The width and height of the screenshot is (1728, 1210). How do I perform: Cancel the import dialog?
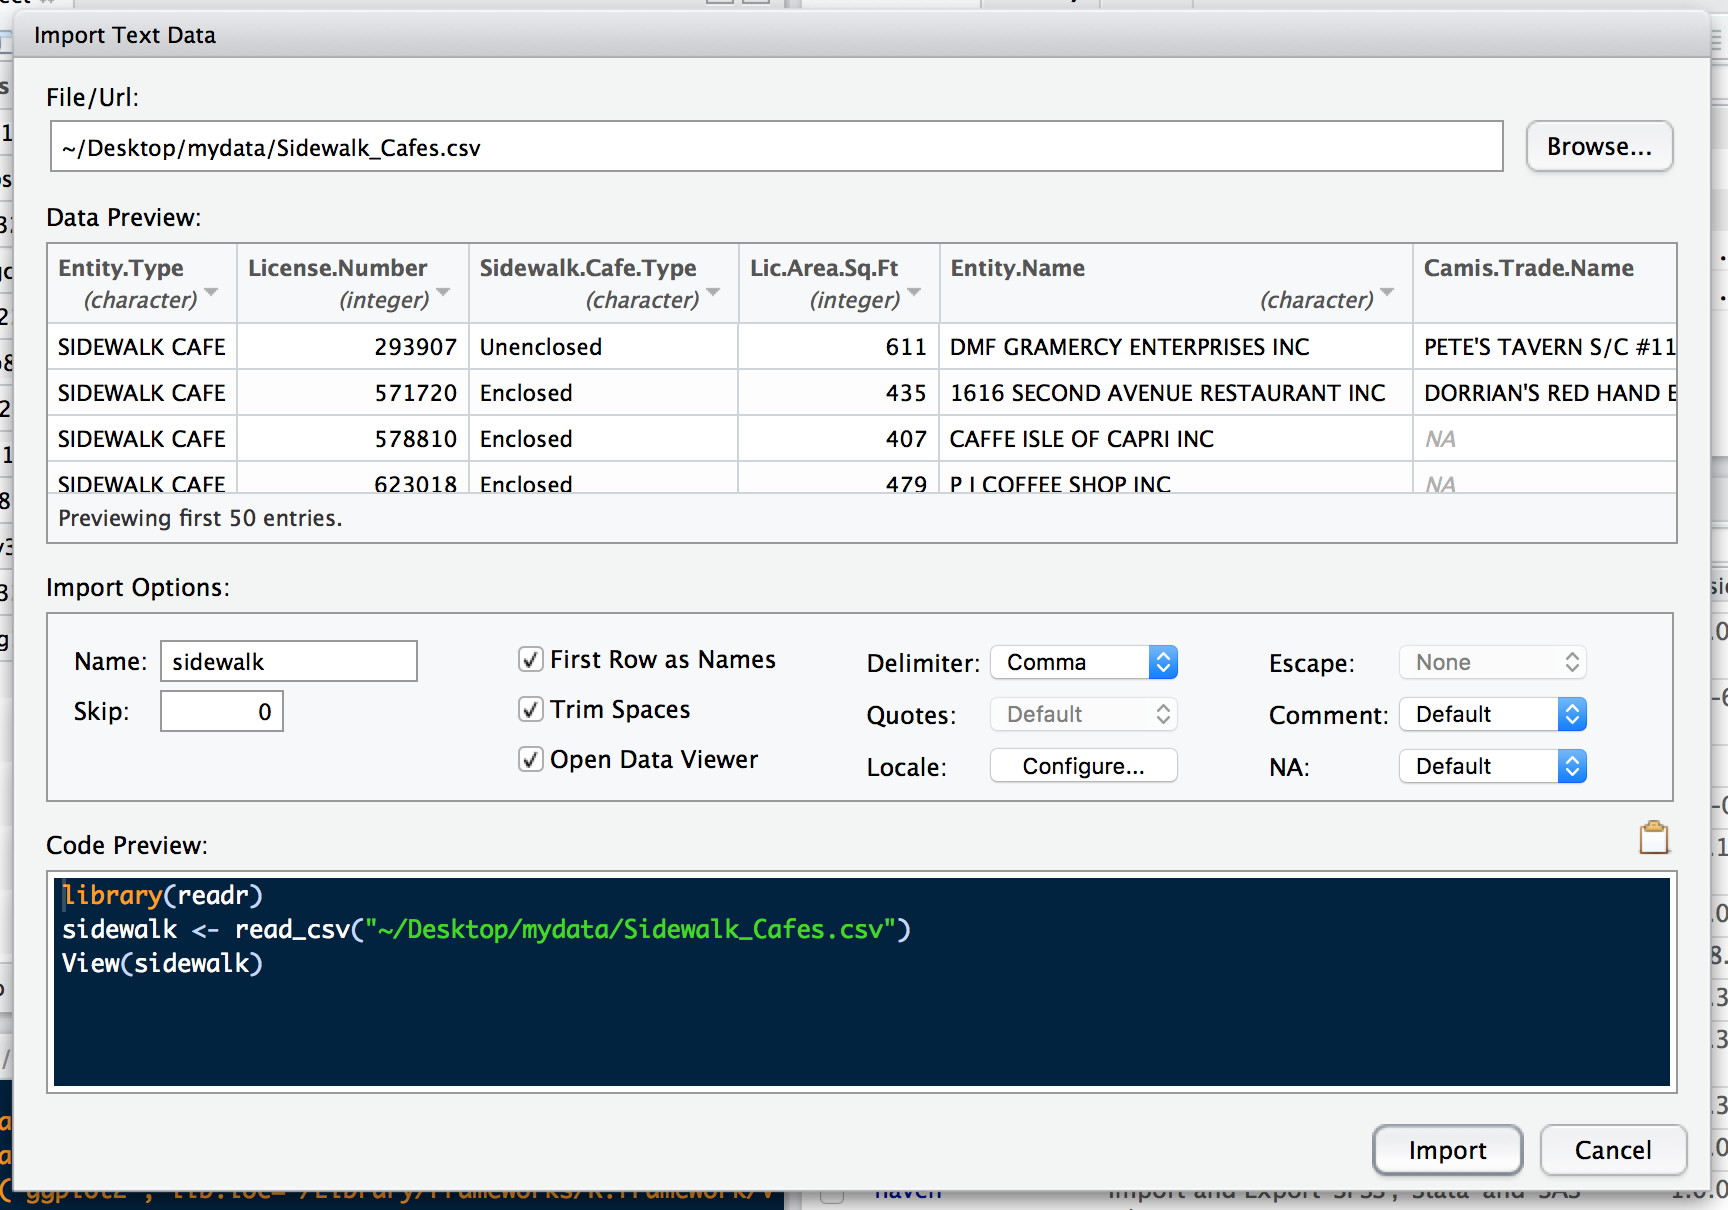[1613, 1150]
